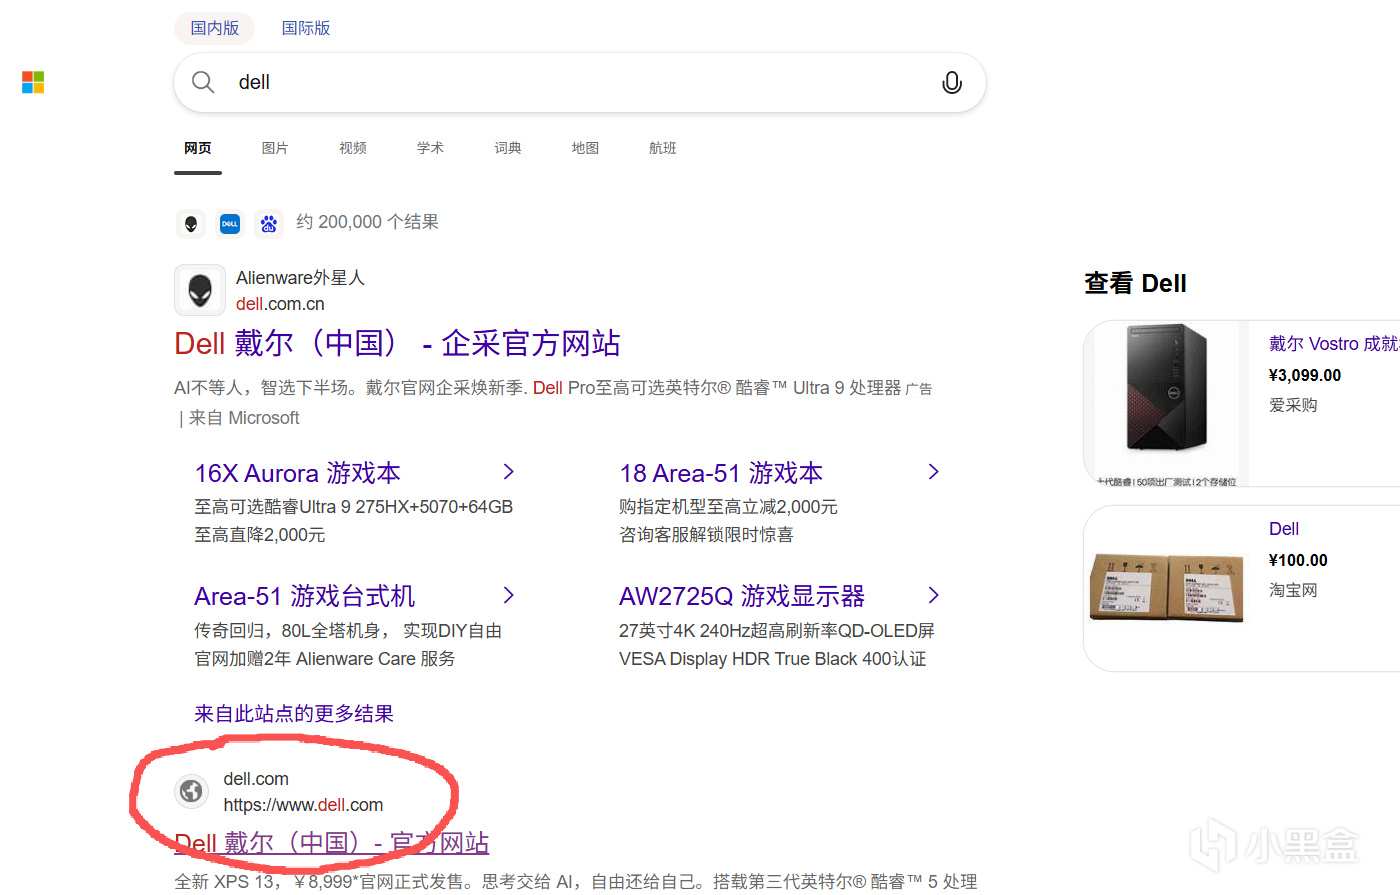Expand the AW2725Q 游戏显示器 chevron
Screen dimensions: 1400x895
933,595
